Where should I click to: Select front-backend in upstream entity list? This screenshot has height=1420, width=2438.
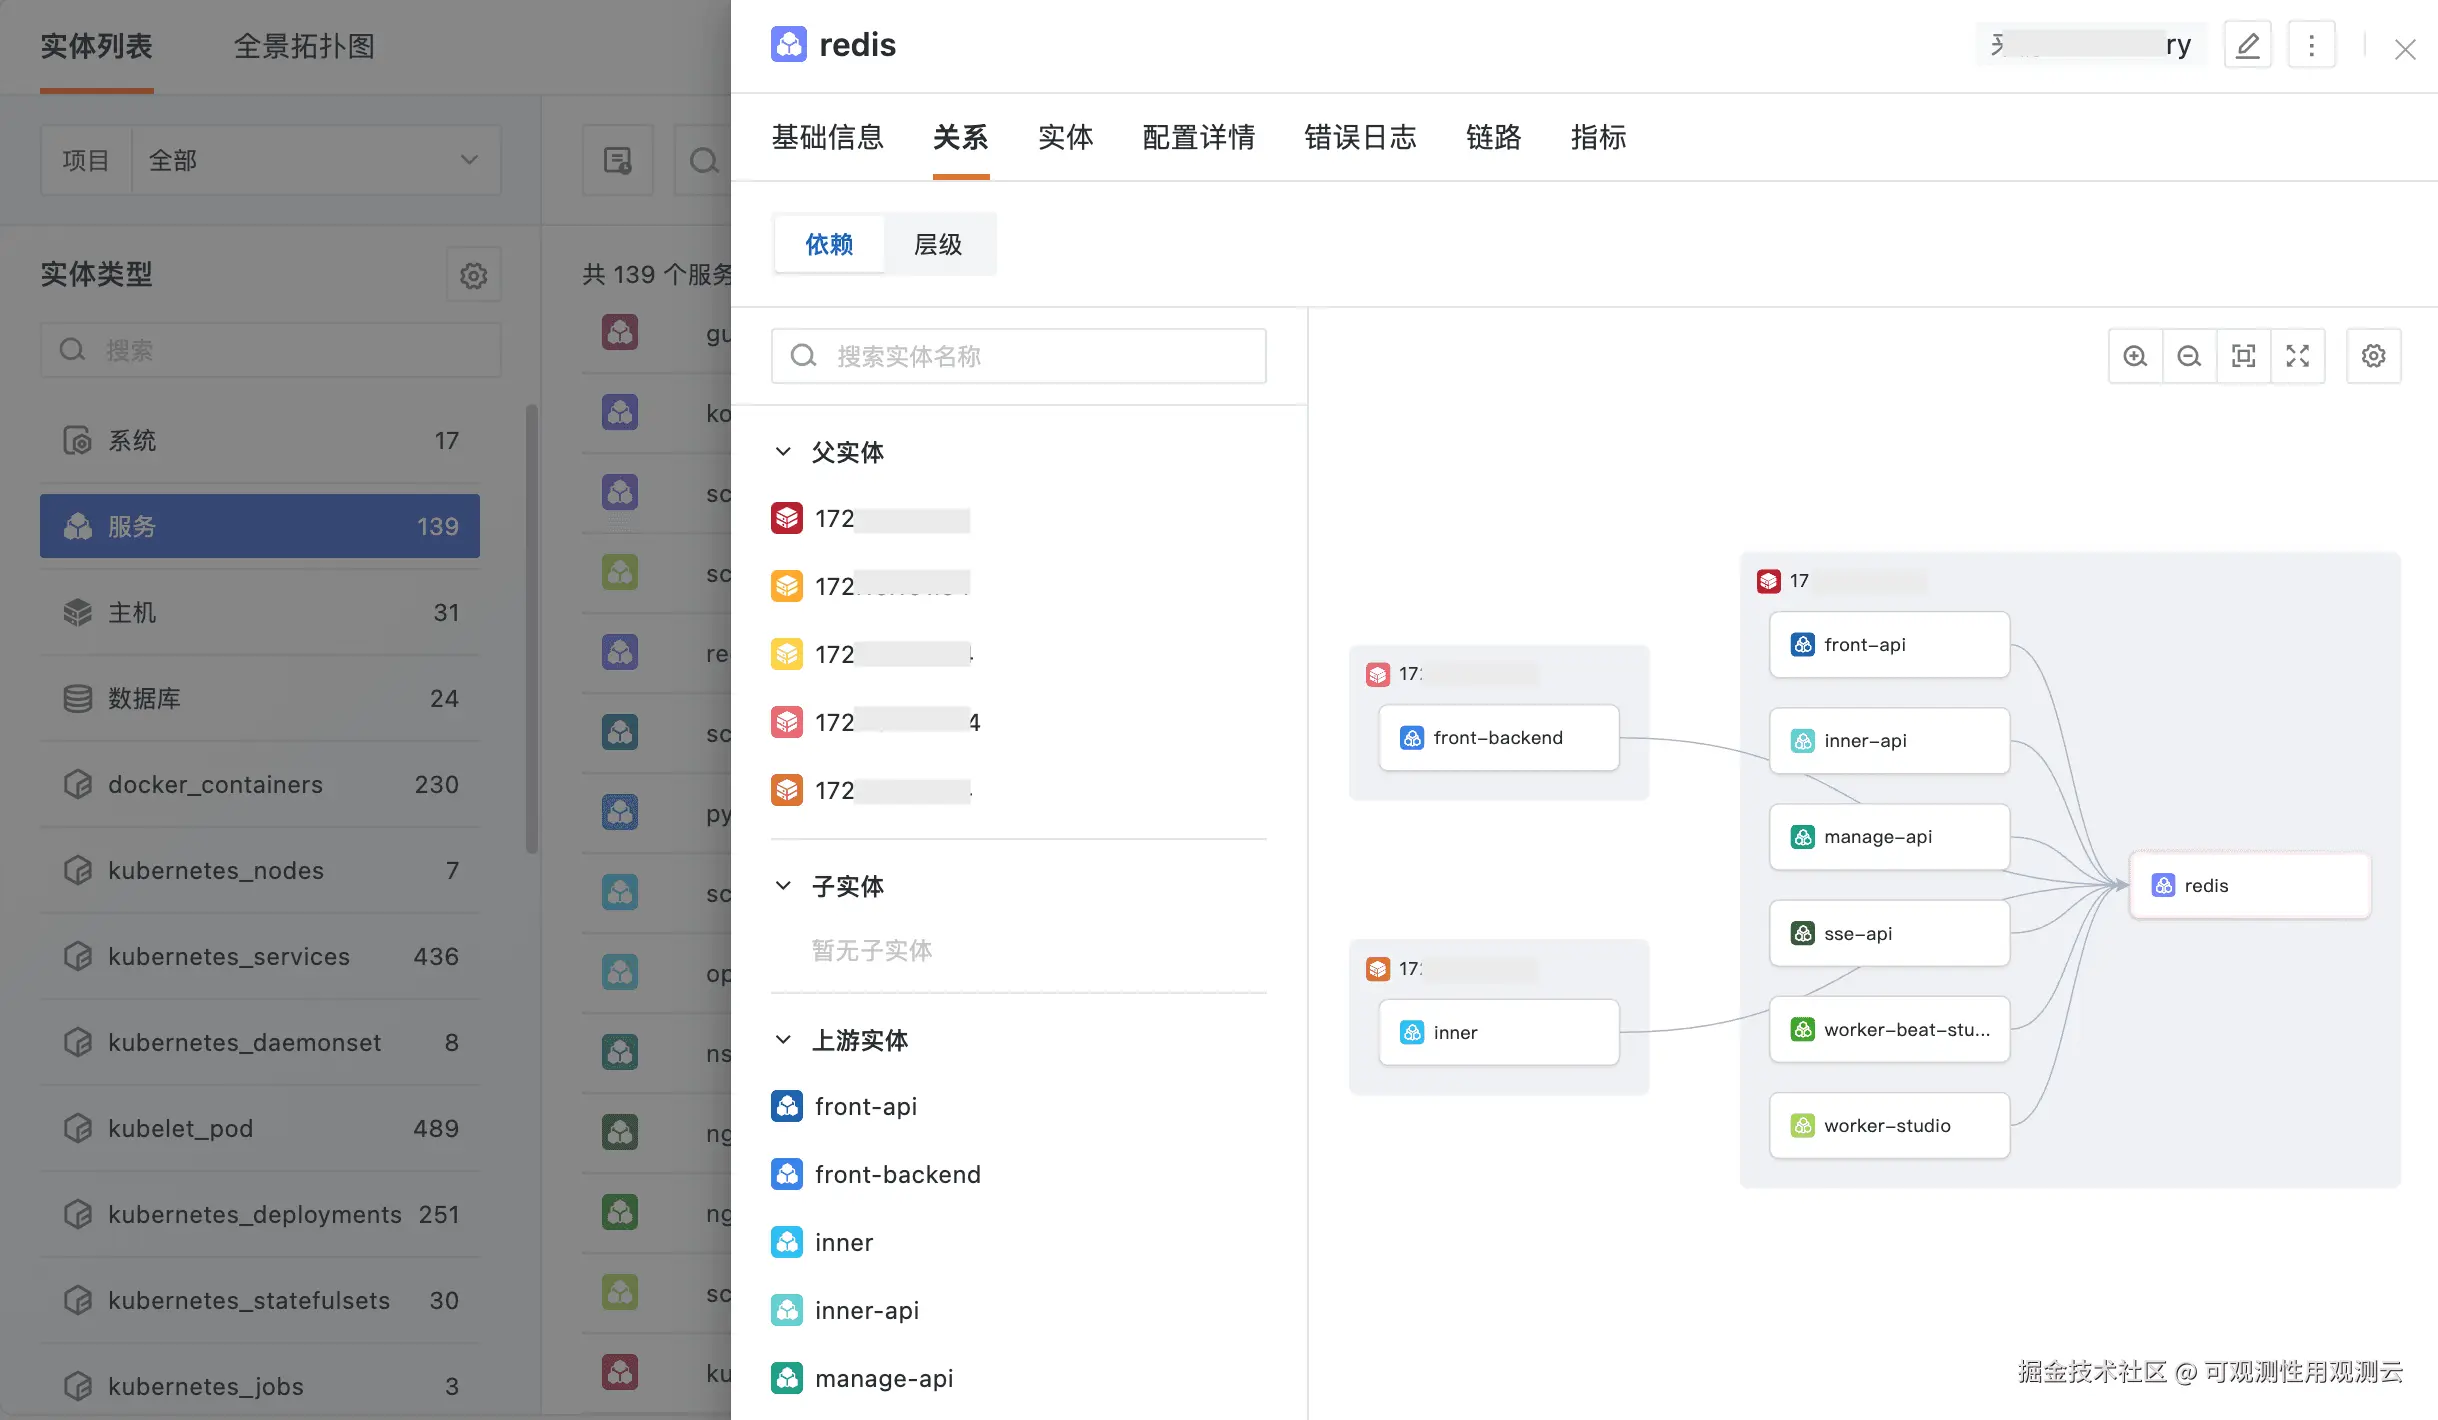(x=896, y=1174)
